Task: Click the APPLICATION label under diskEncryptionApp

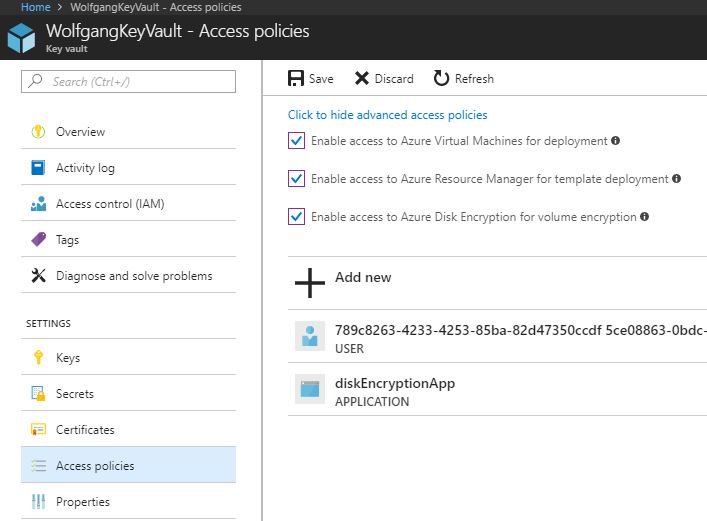Action: [372, 401]
